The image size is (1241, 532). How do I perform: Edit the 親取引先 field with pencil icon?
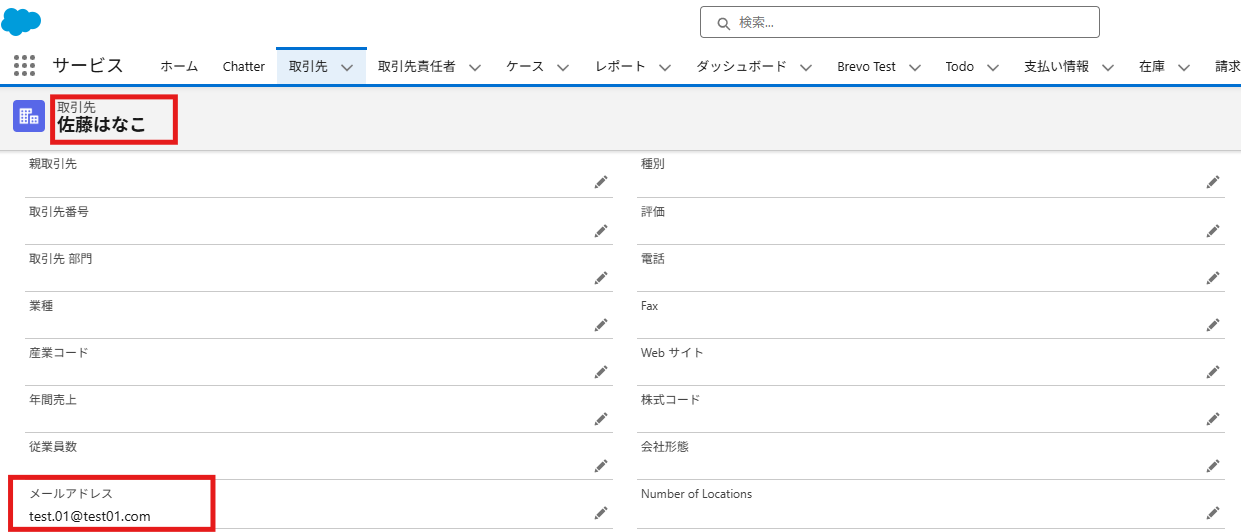(x=600, y=182)
